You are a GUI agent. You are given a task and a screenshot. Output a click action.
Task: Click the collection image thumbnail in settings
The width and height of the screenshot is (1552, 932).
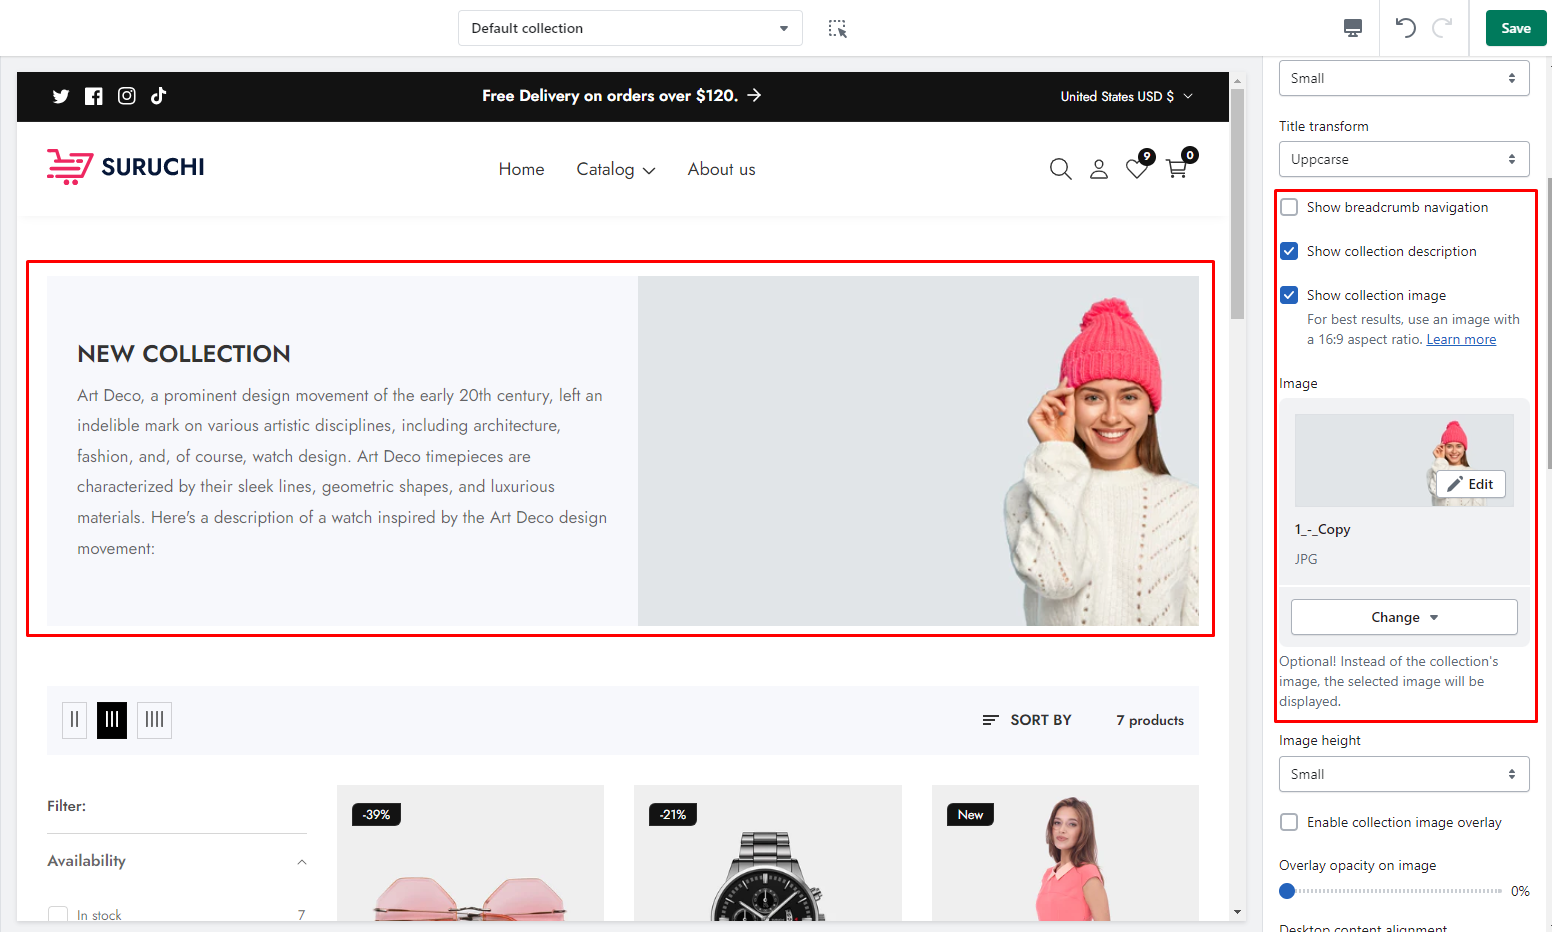(1404, 460)
